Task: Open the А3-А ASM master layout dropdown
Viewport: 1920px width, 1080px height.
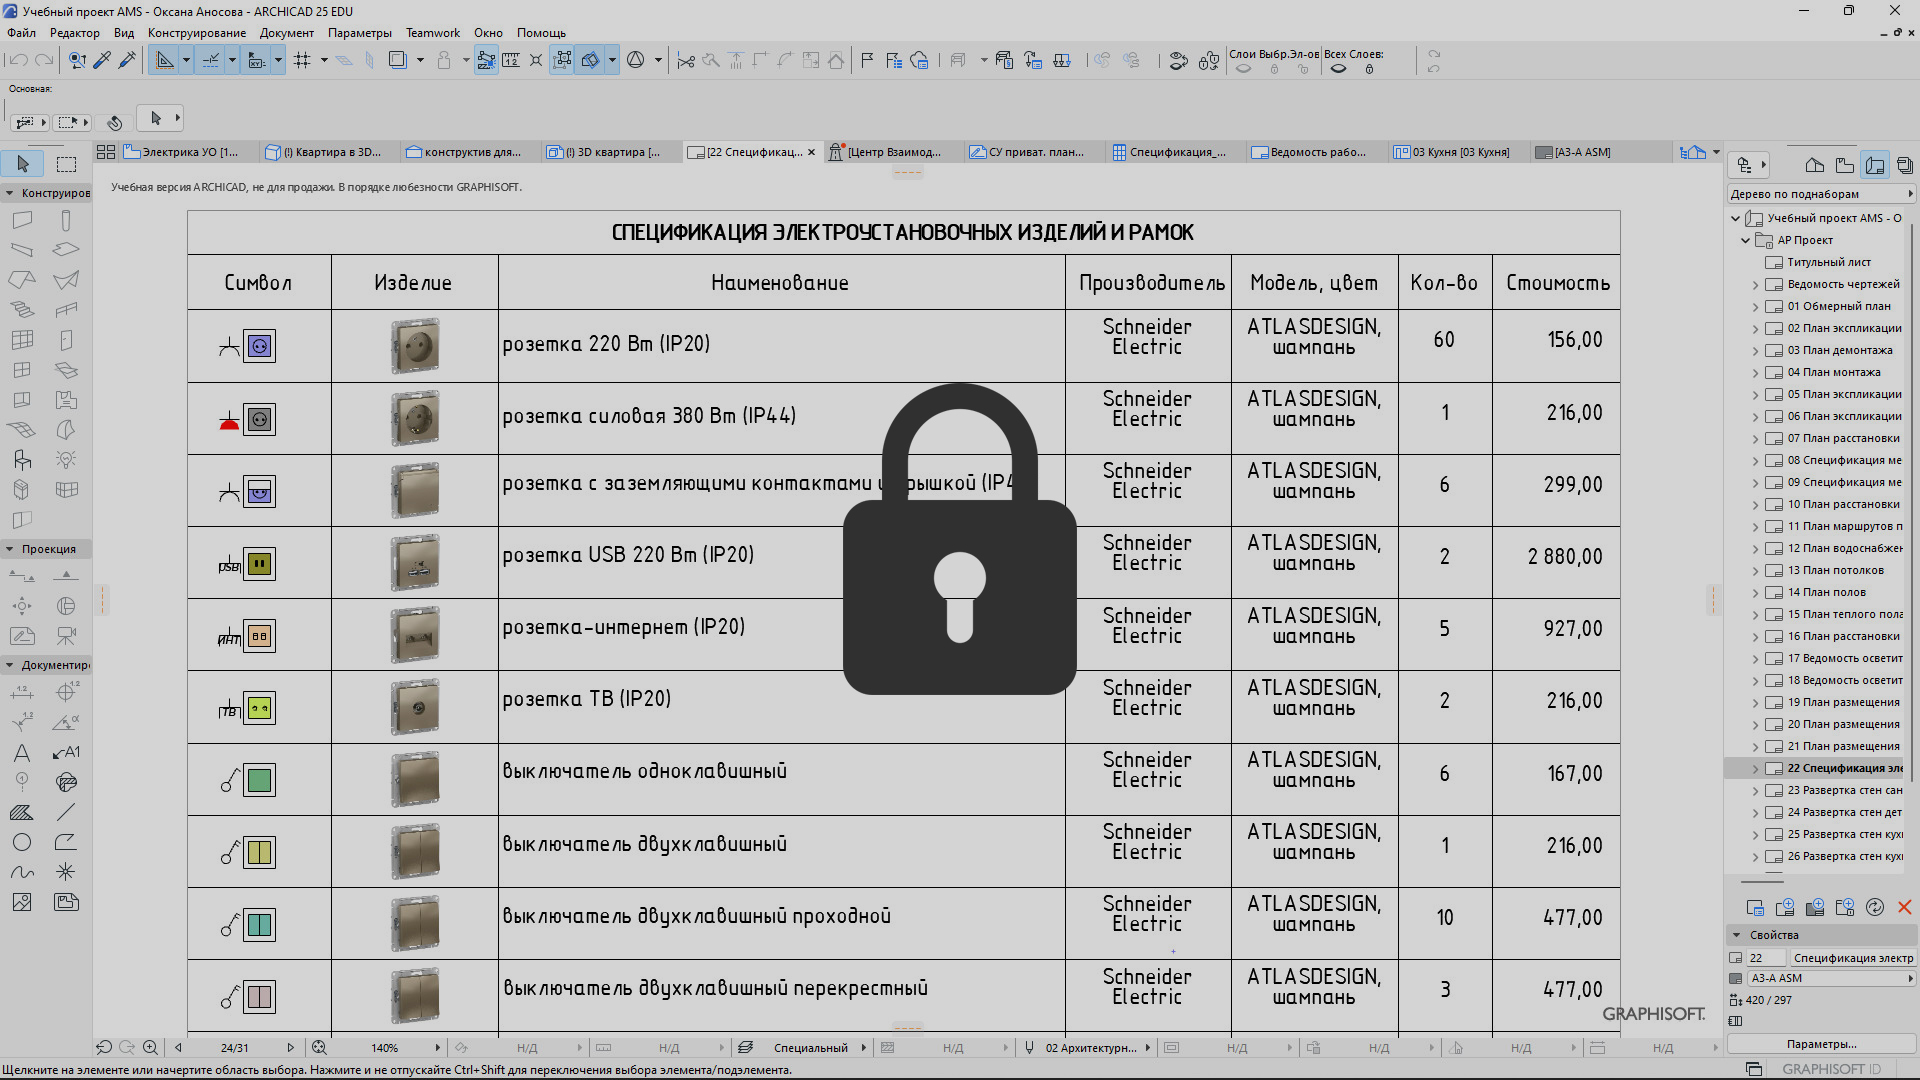Action: point(1830,978)
